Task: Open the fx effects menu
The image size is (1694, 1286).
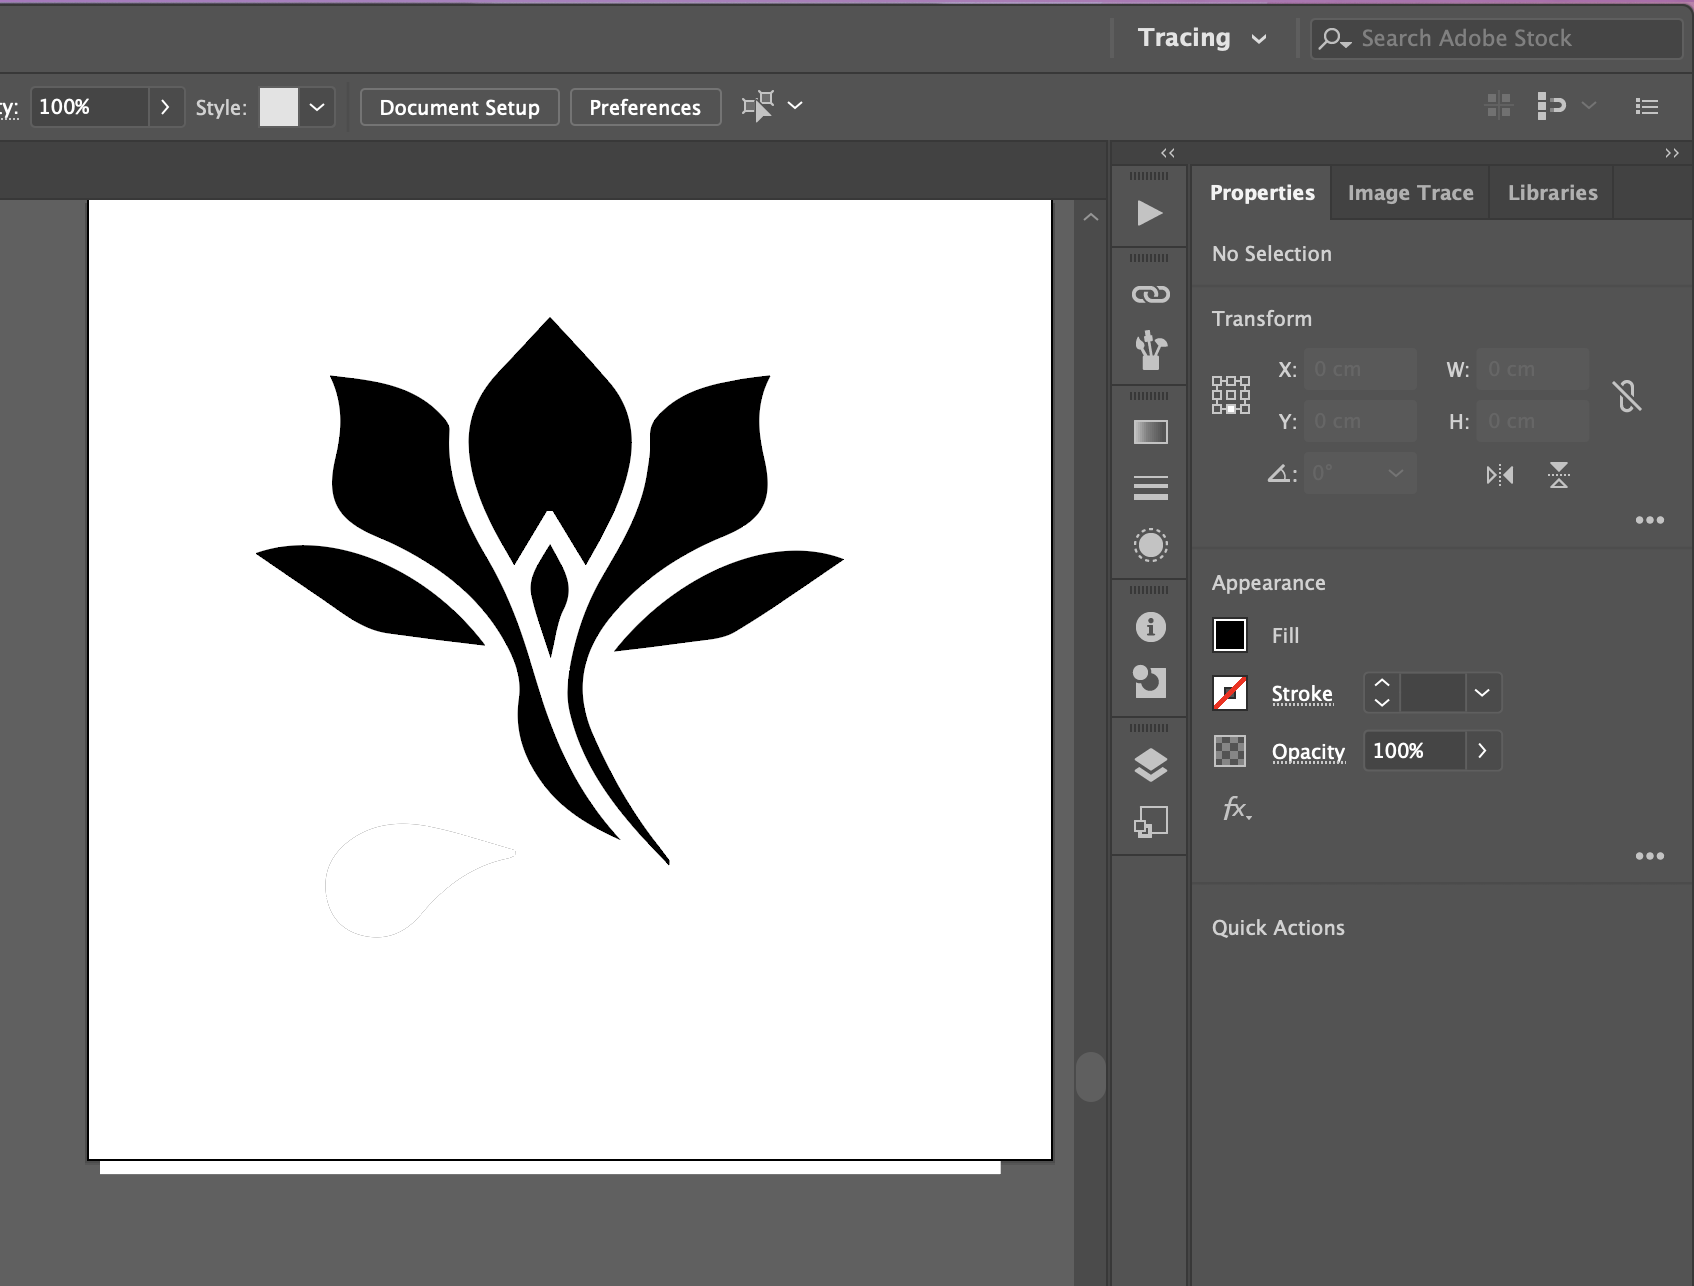Action: [1236, 808]
